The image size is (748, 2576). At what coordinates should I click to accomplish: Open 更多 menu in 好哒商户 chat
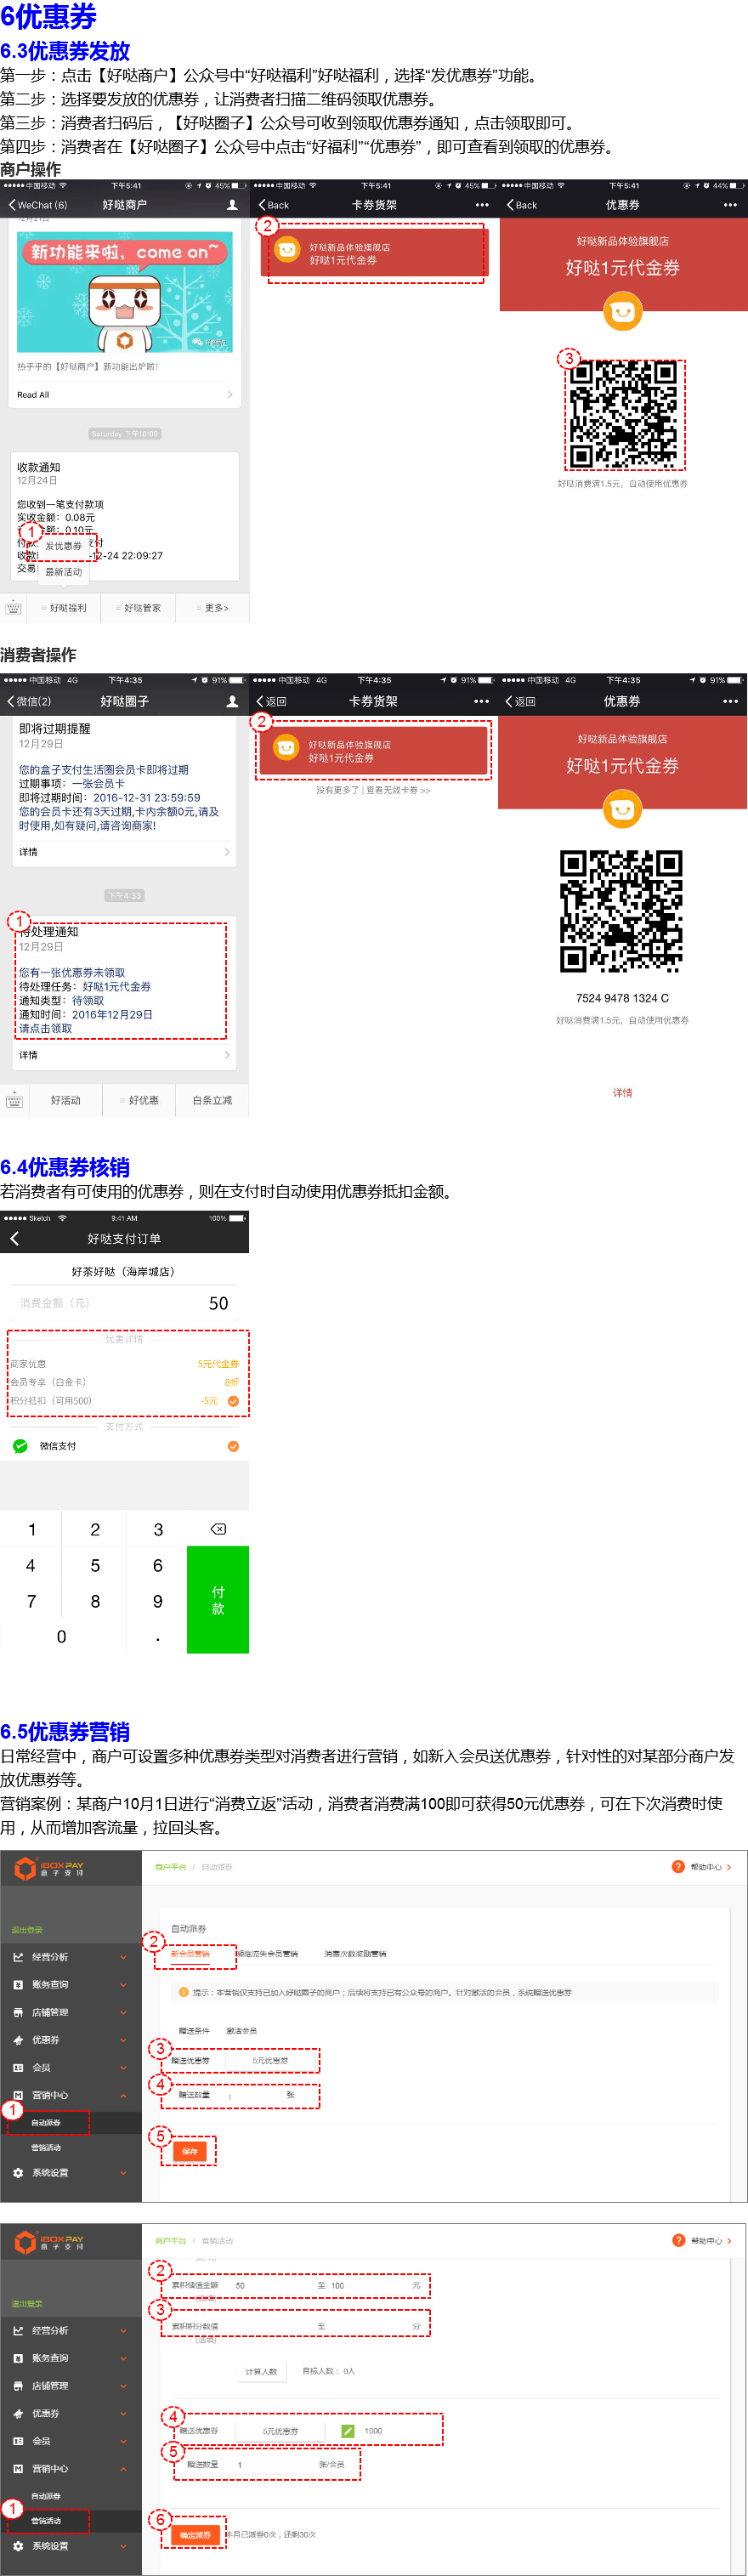tap(213, 608)
